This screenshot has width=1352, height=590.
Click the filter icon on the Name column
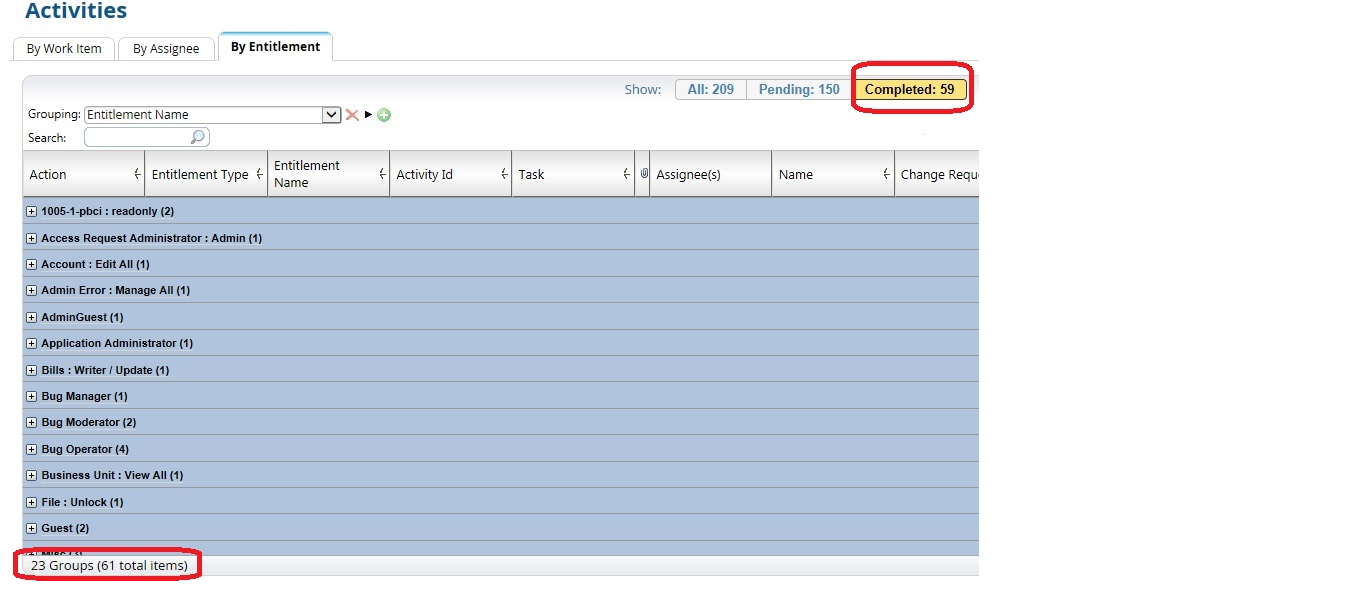[888, 177]
